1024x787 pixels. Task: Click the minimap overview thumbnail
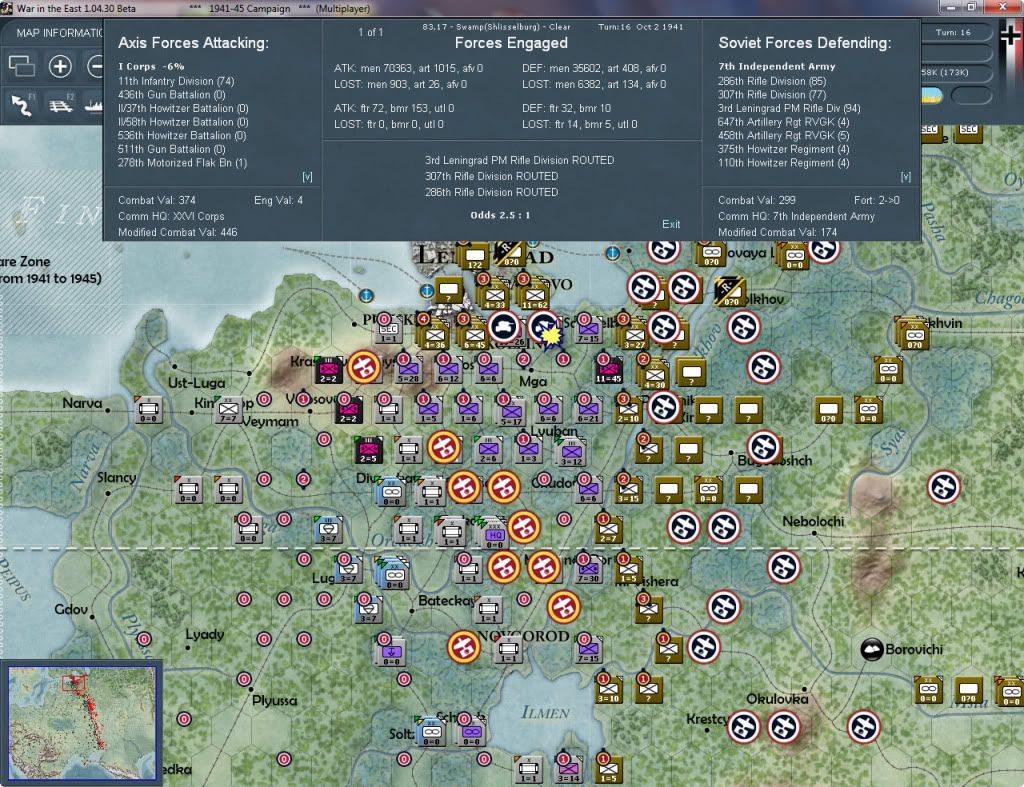click(x=82, y=722)
